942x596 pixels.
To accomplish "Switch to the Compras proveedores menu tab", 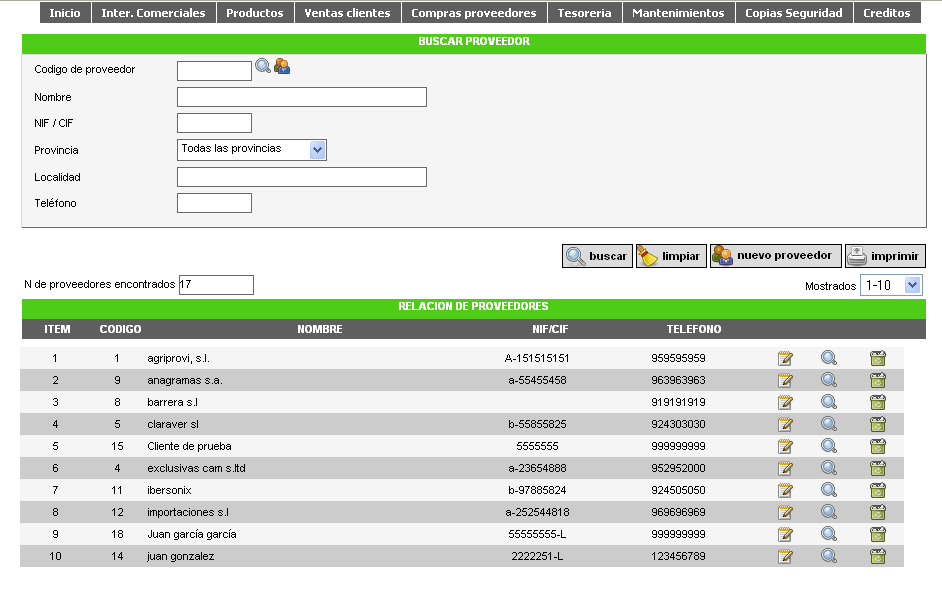I will click(x=474, y=13).
